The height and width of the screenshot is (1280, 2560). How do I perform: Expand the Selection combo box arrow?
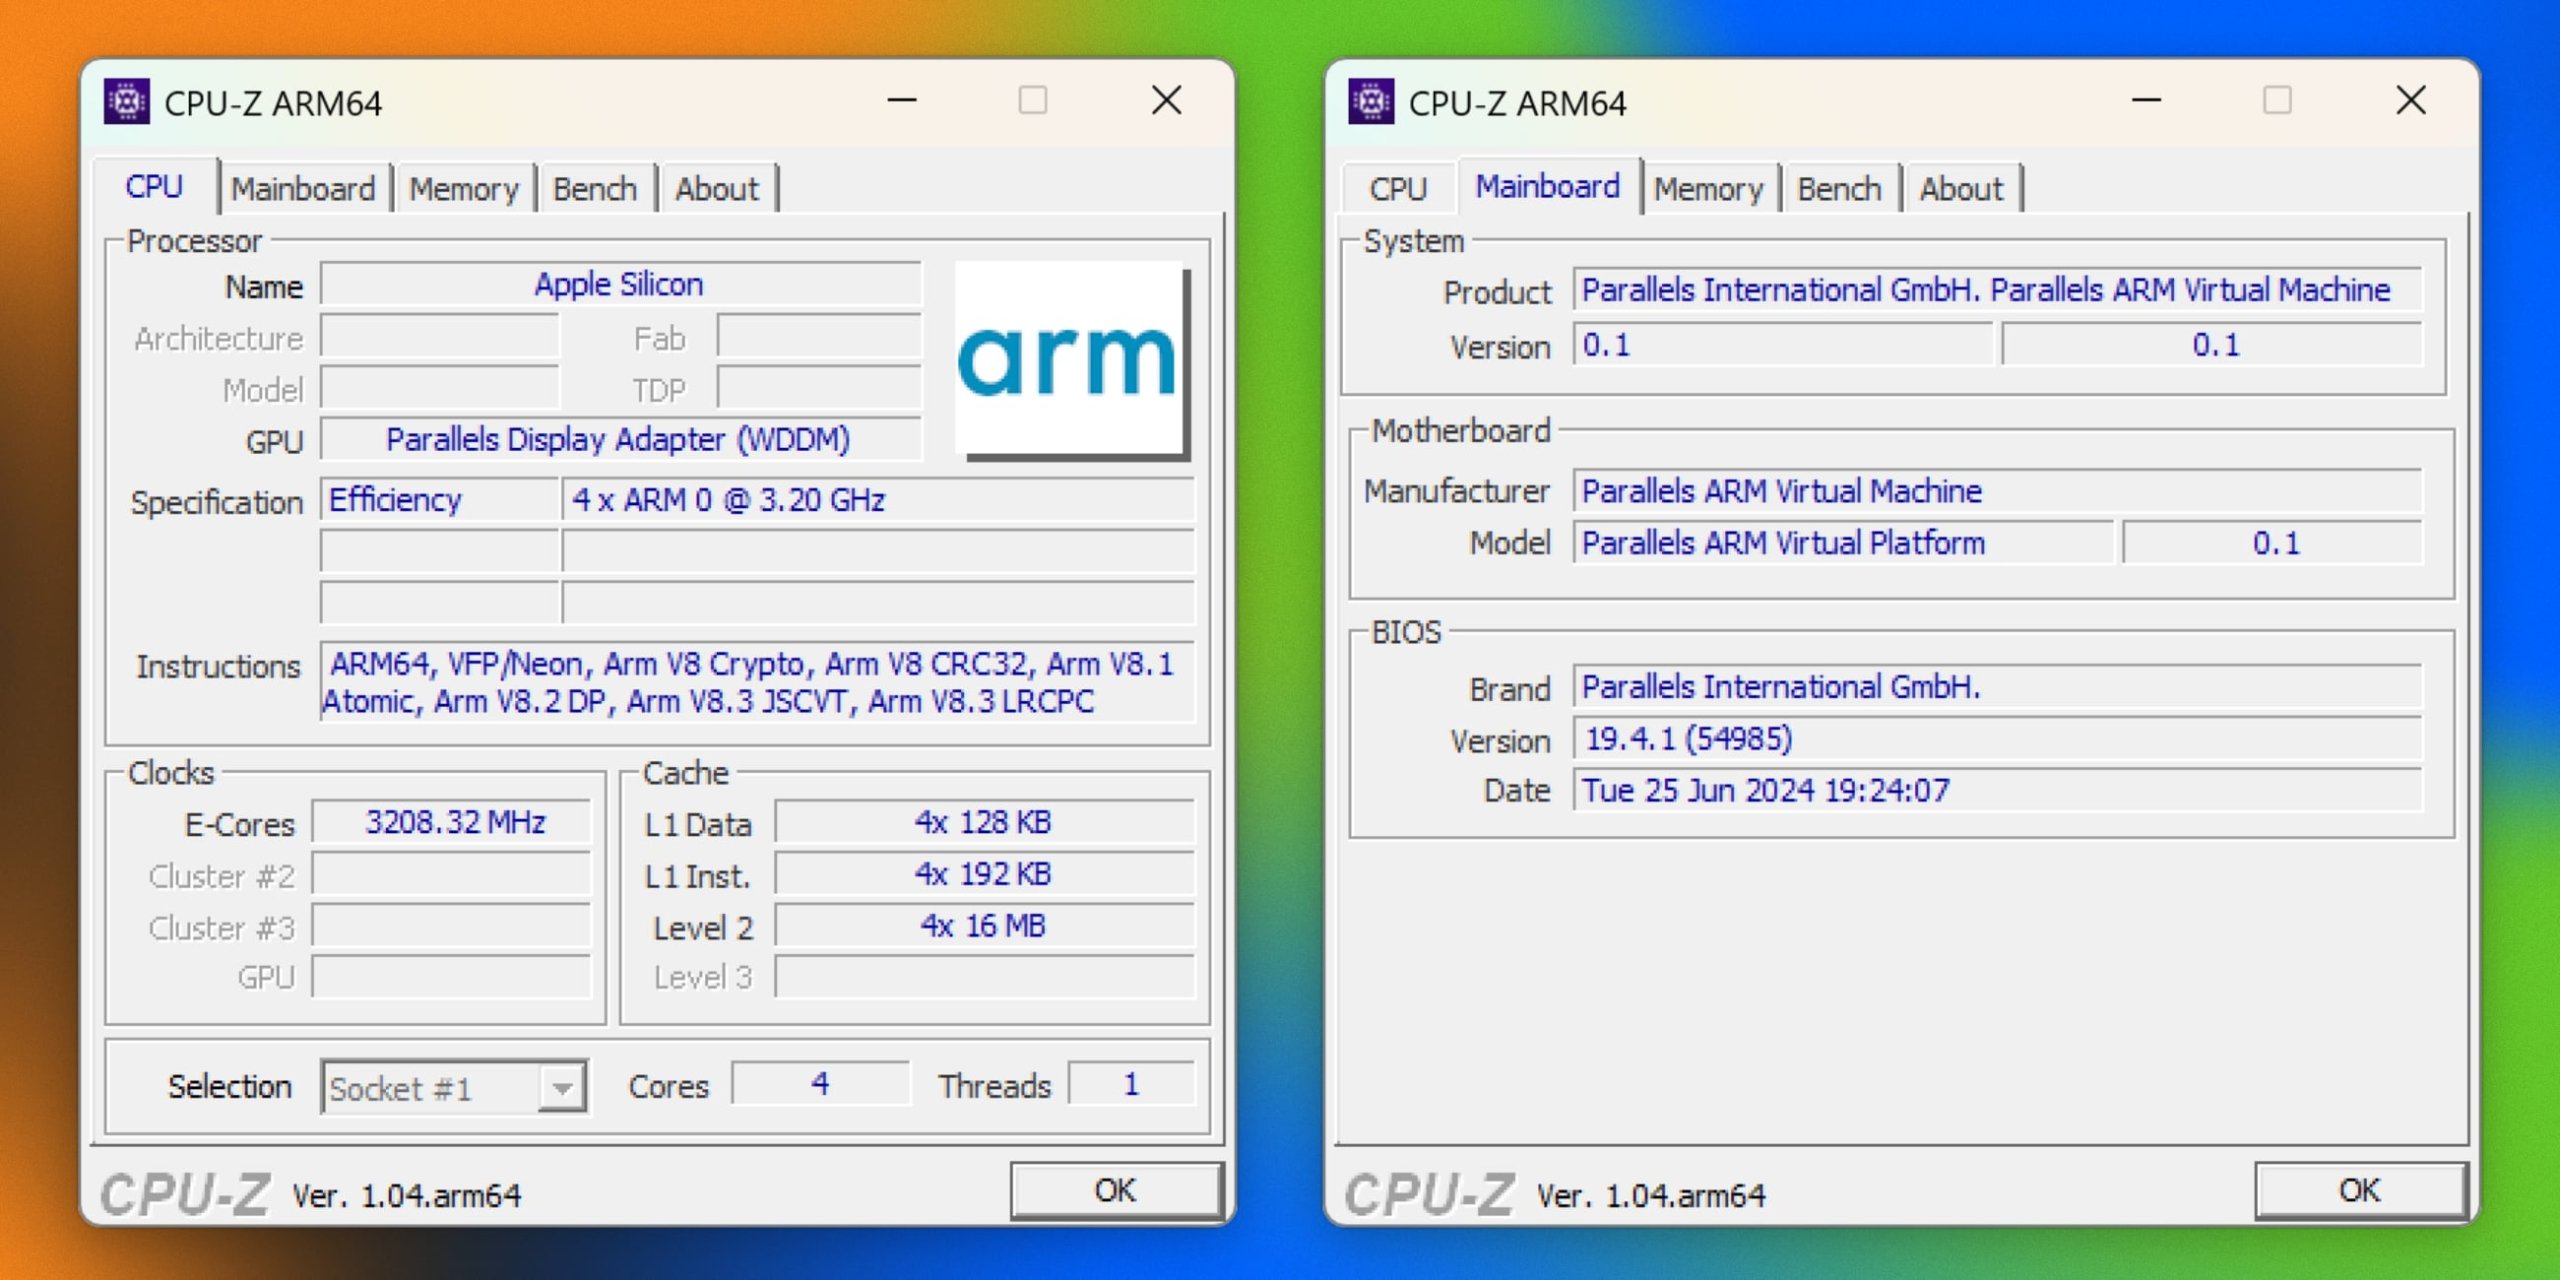[563, 1087]
